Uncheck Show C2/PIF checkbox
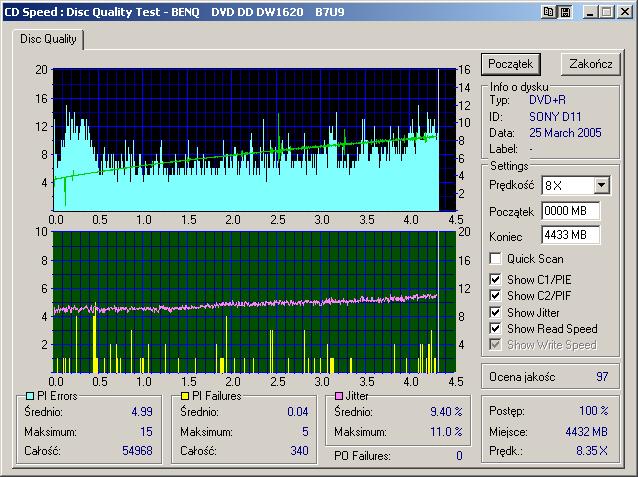Screen dimensions: 638x477 [495, 295]
